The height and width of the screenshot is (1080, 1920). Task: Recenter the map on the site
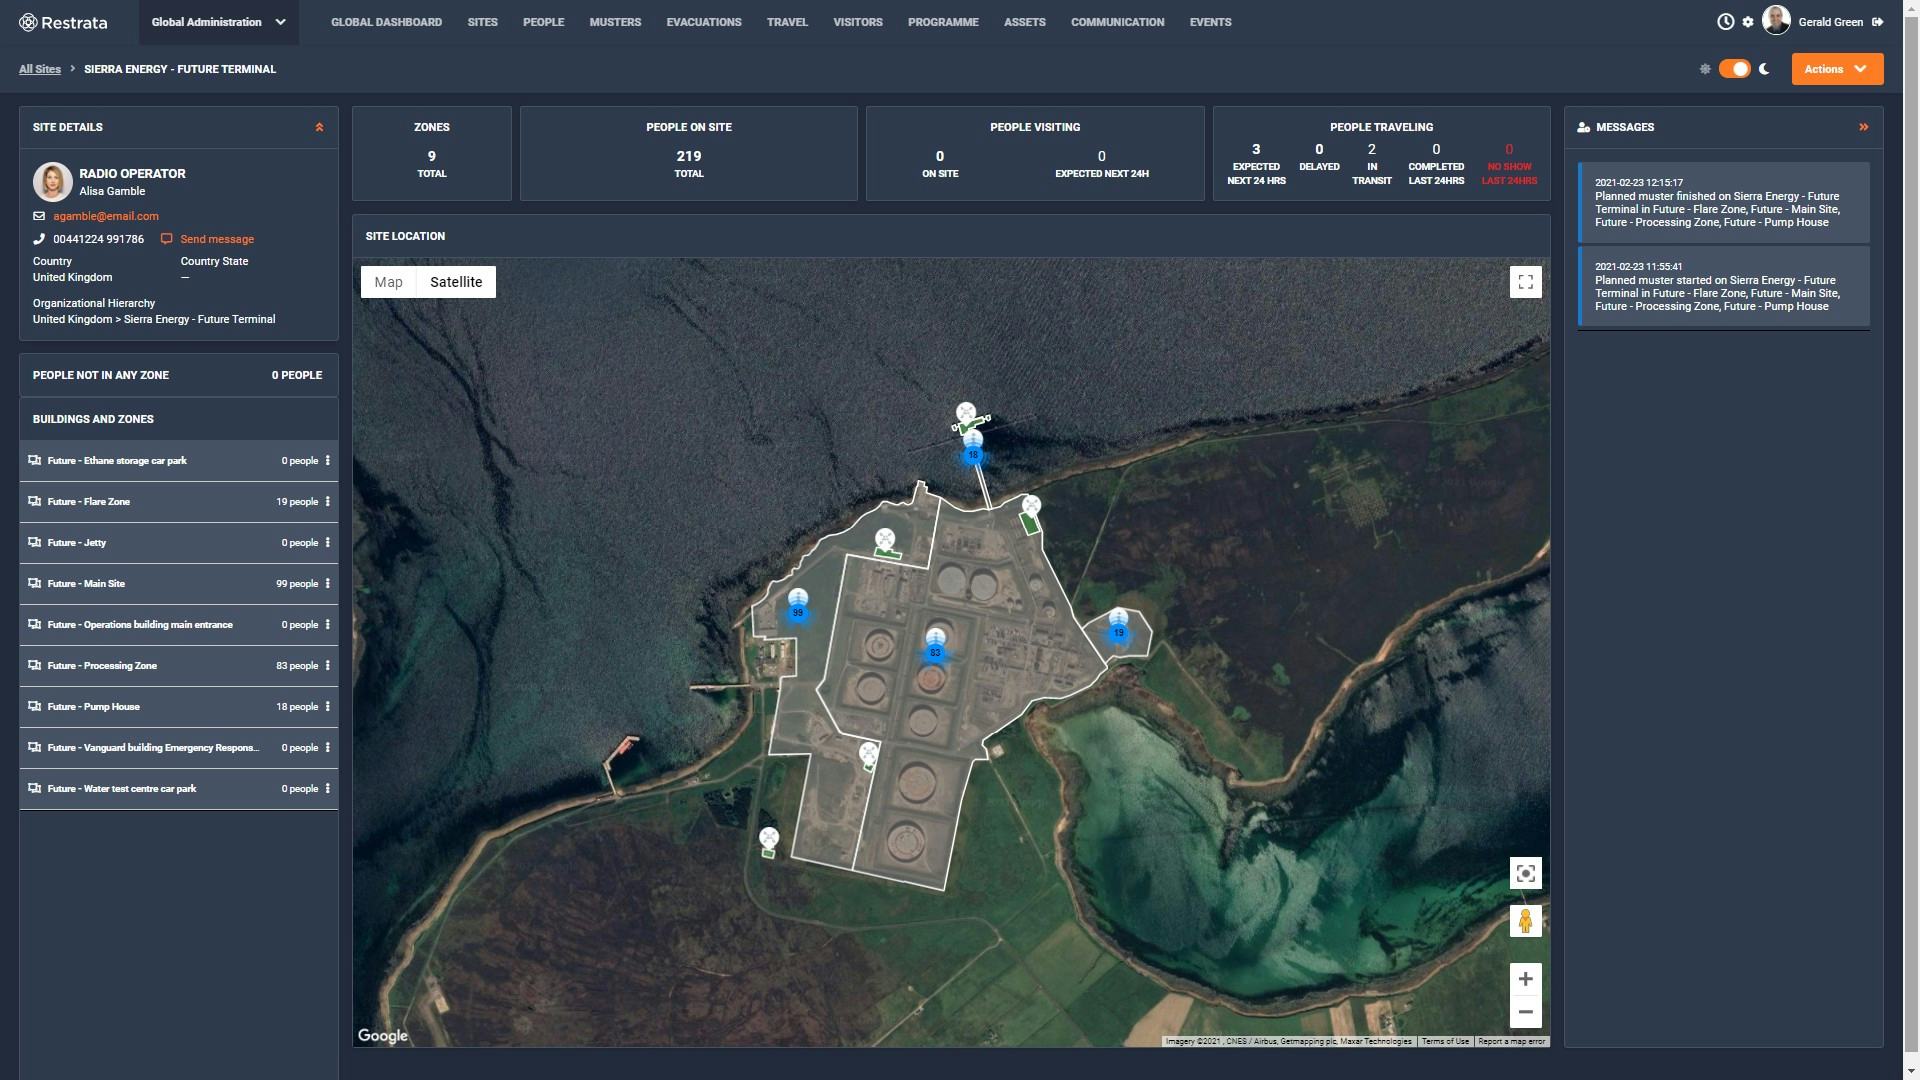pos(1525,873)
